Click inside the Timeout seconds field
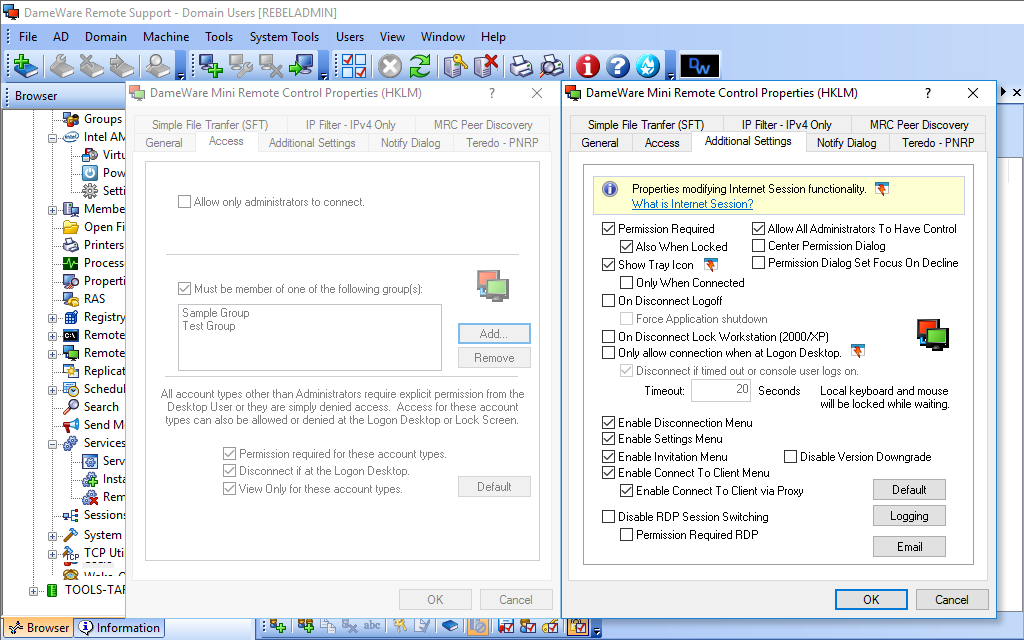Screen dimensions: 1024x640 coord(720,391)
